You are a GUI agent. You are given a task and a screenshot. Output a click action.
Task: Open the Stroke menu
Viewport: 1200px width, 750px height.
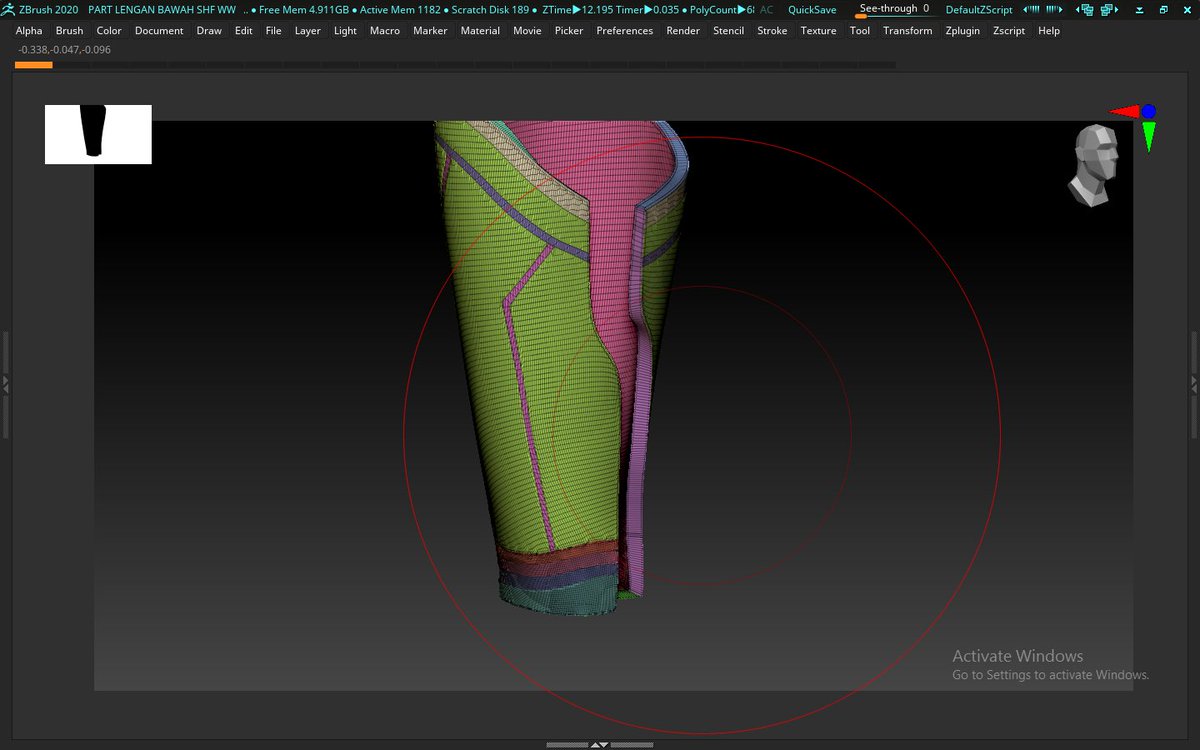(x=772, y=31)
